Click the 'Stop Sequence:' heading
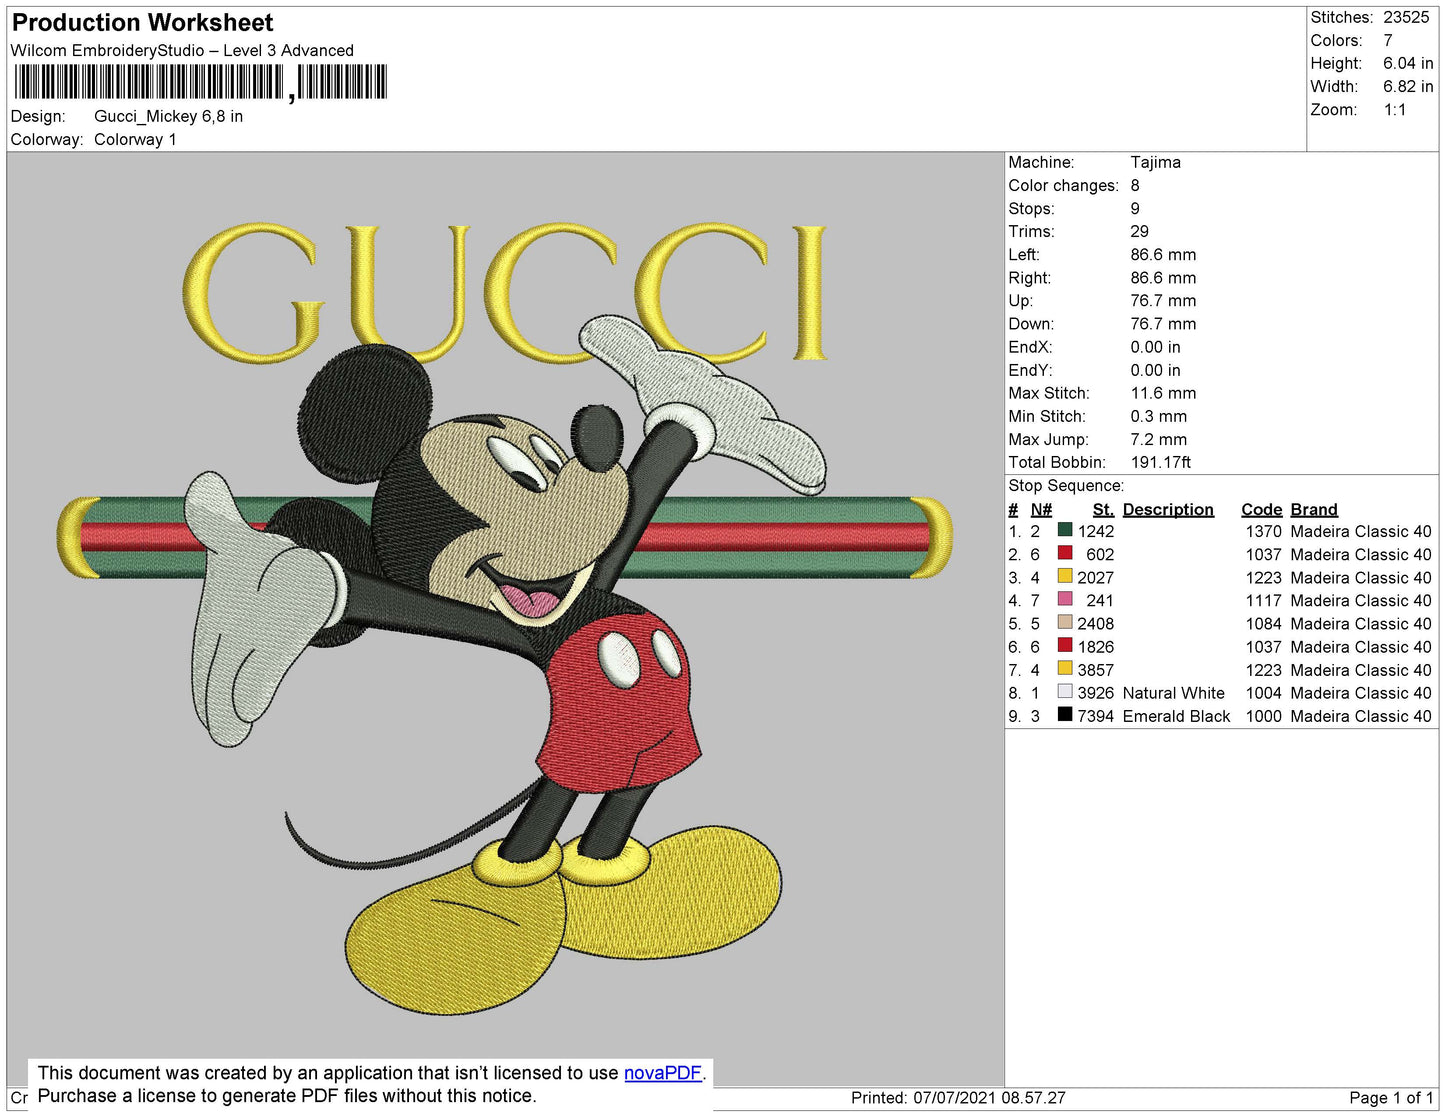The width and height of the screenshot is (1445, 1117). (x=1066, y=485)
